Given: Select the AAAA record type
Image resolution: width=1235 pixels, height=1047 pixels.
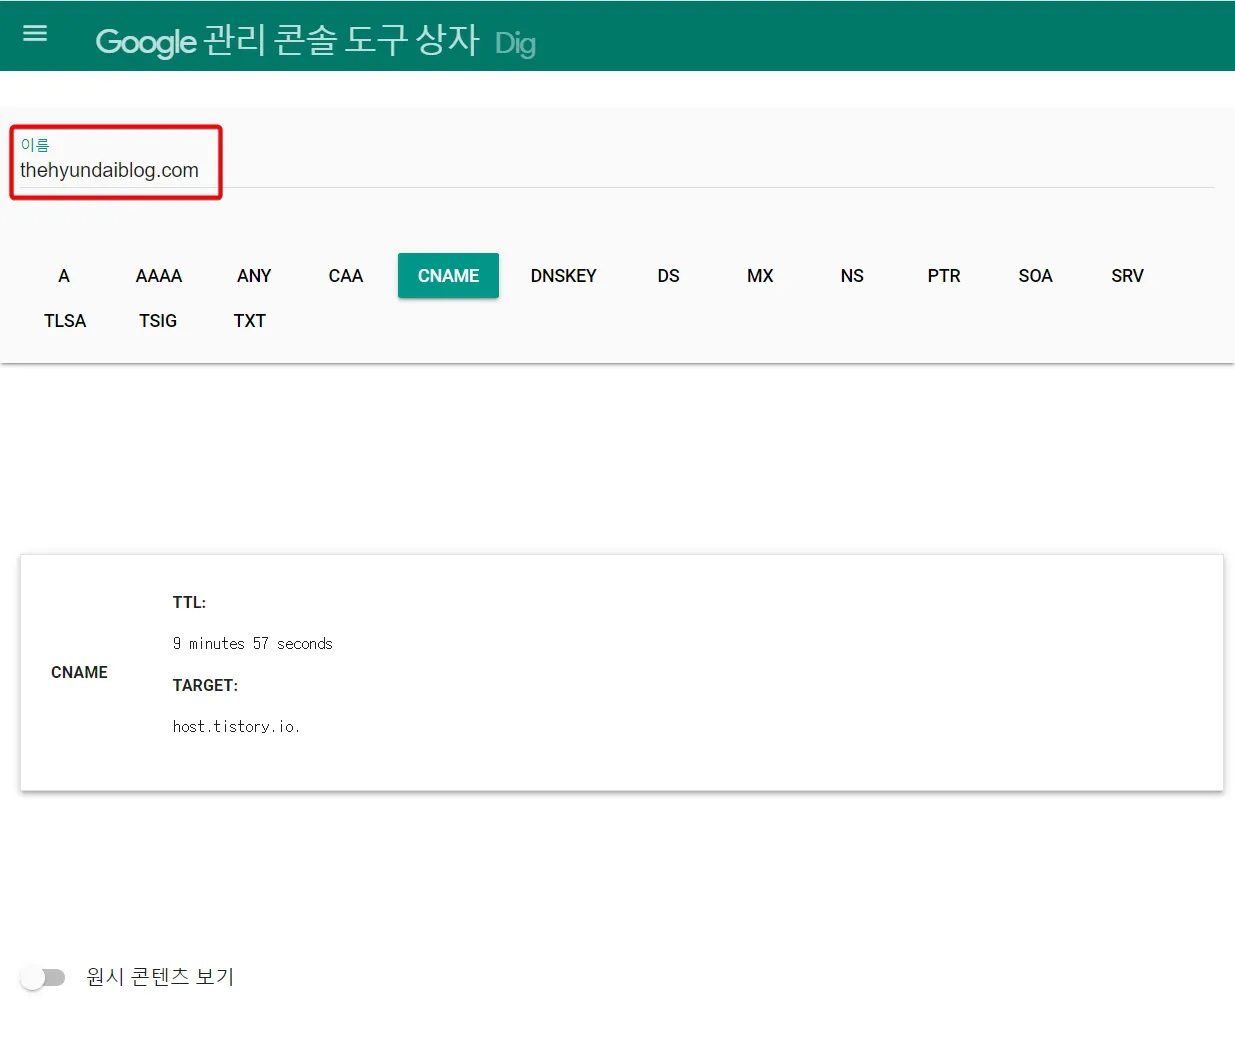Looking at the screenshot, I should tap(159, 276).
